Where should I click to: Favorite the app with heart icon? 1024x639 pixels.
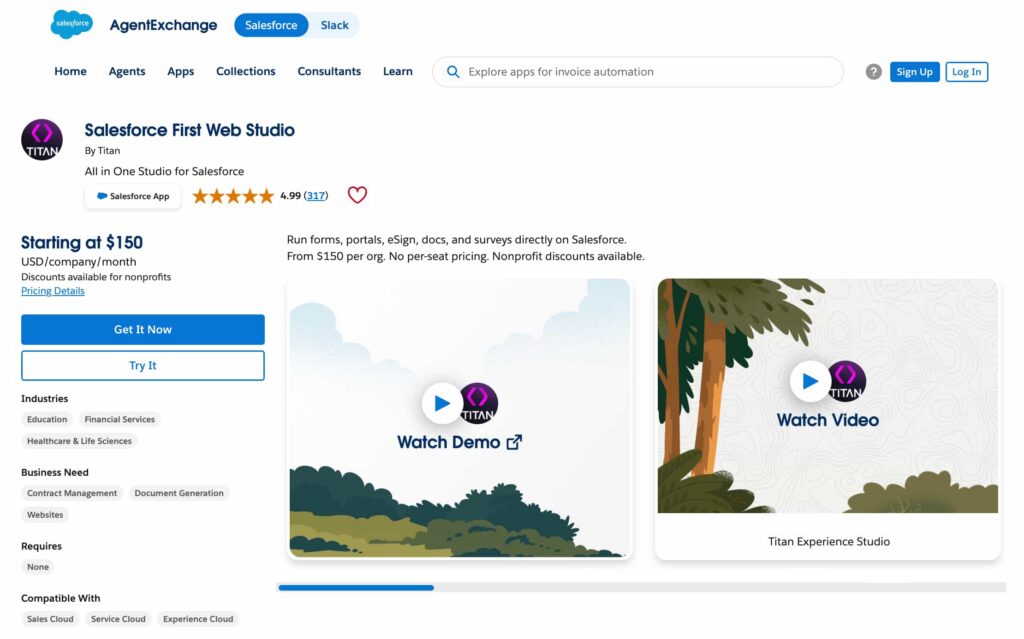(357, 195)
